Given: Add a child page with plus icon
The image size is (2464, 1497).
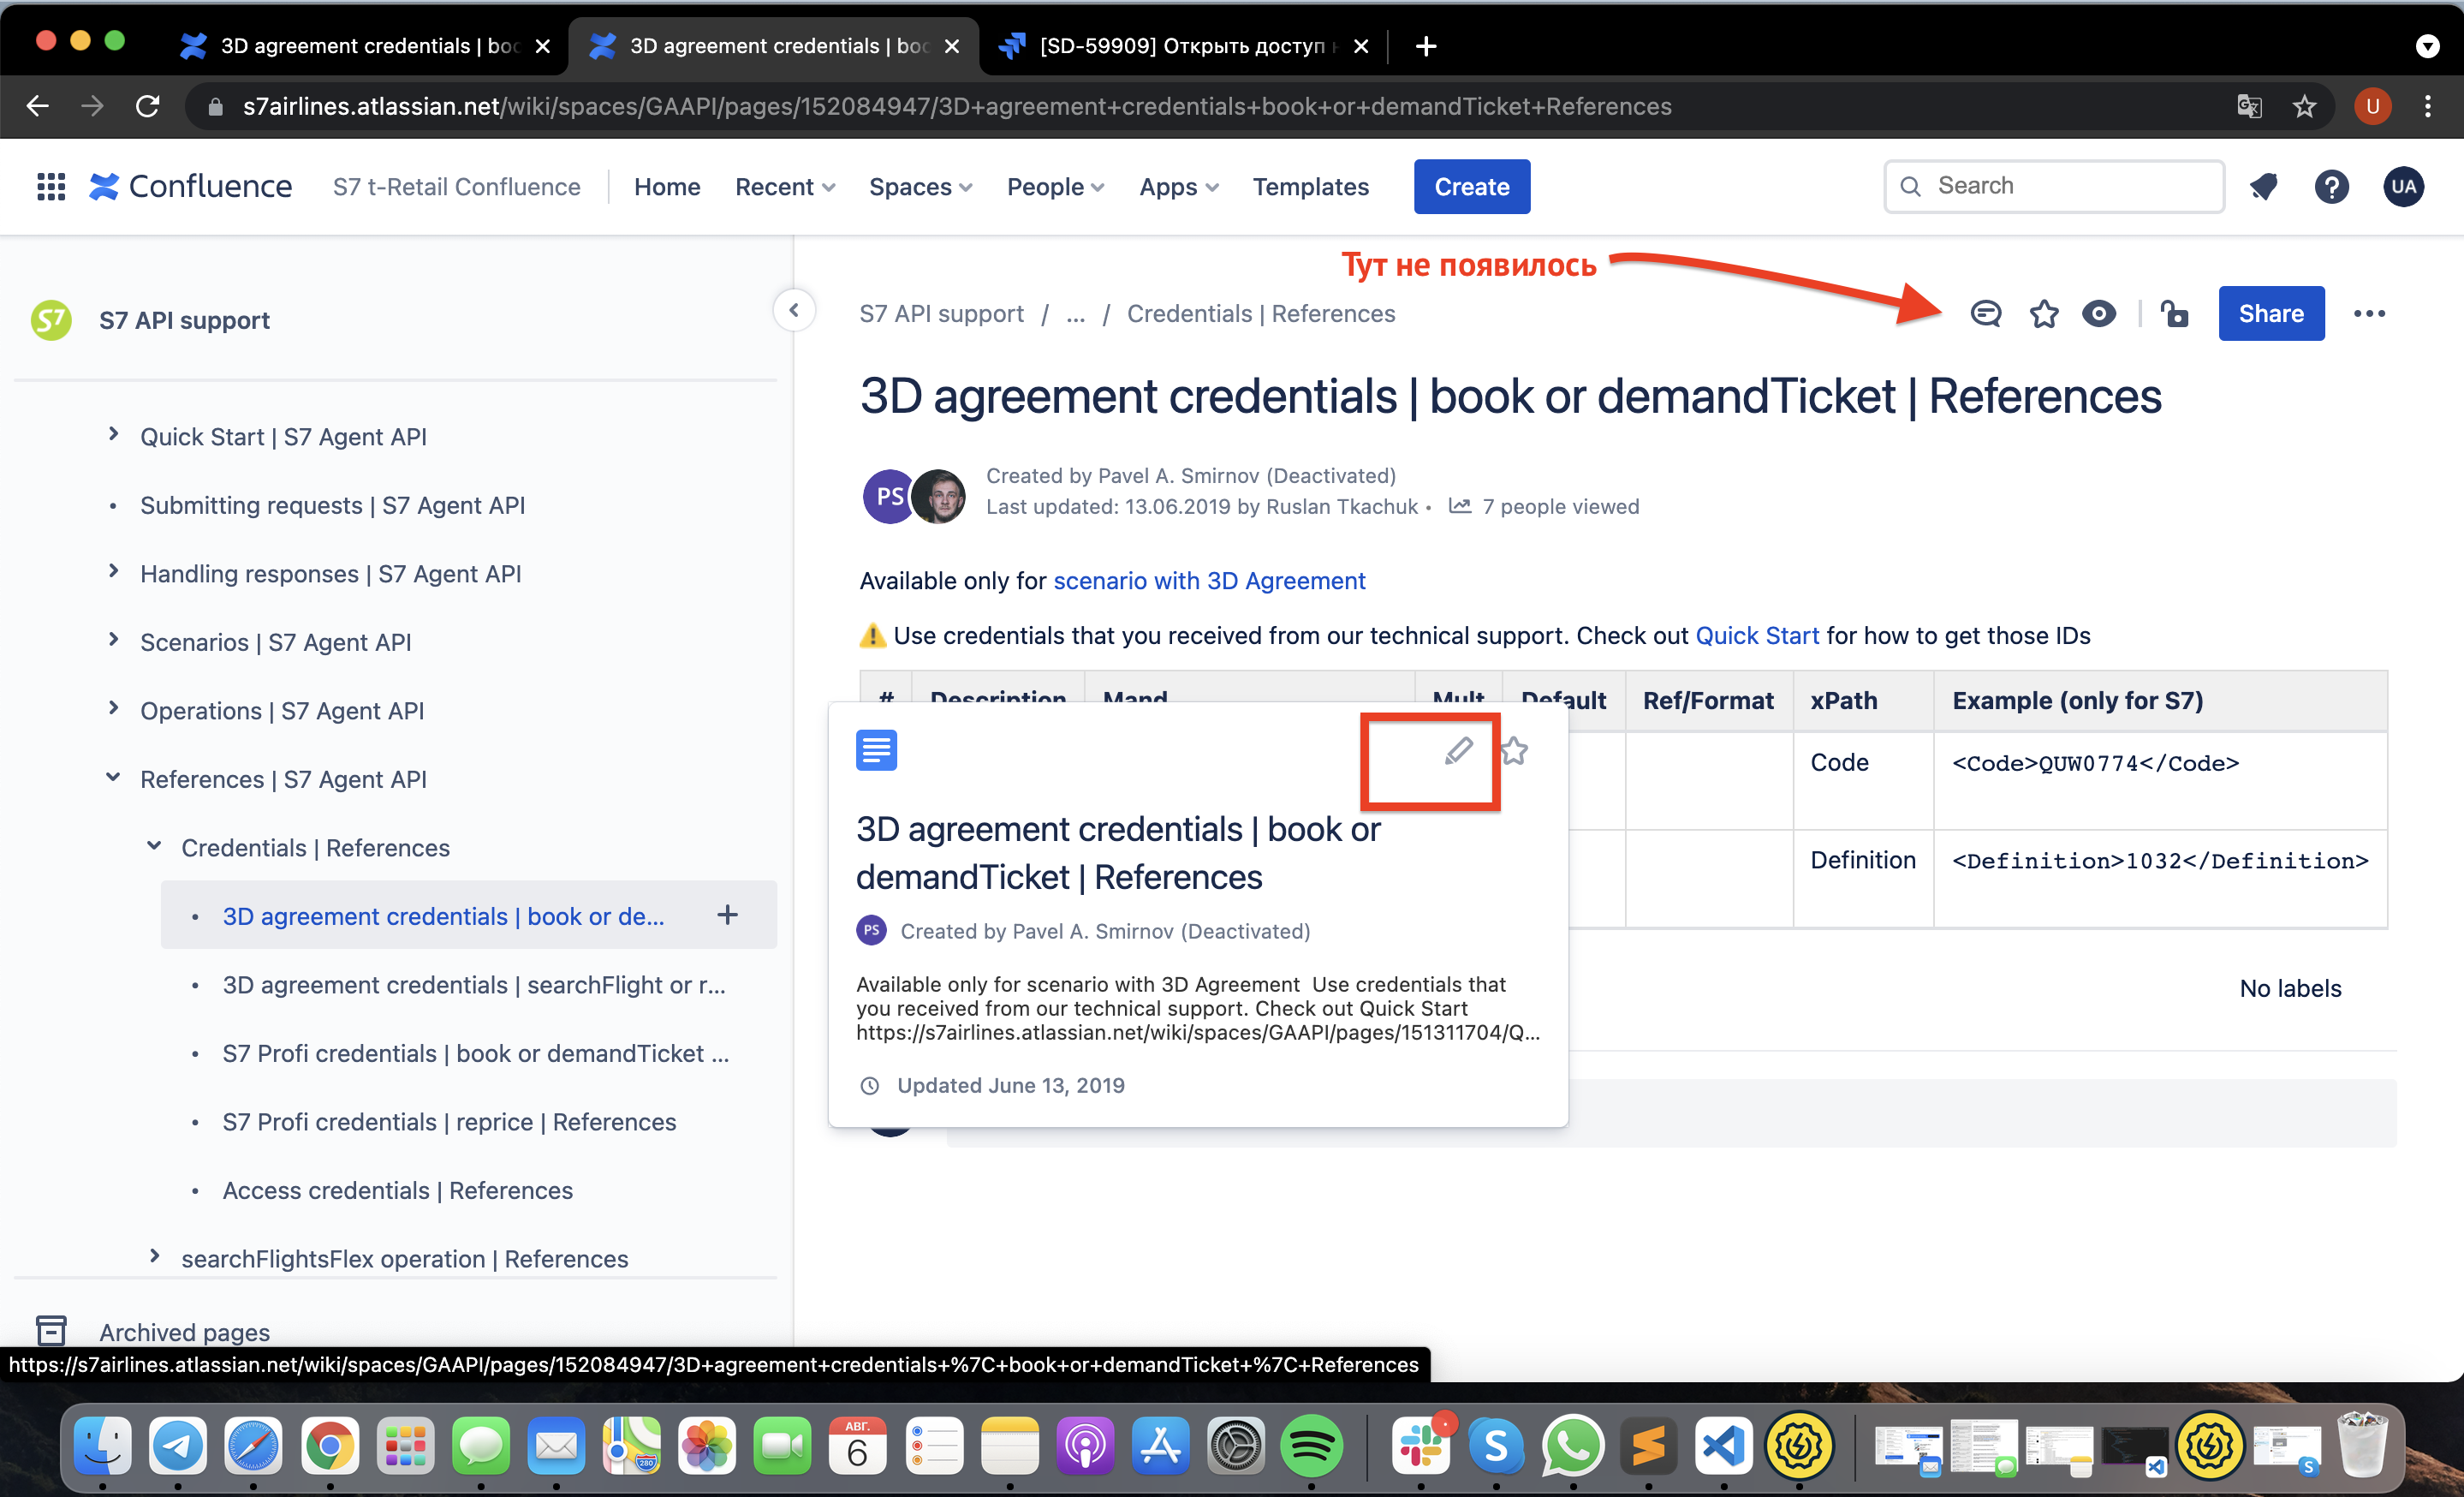Looking at the screenshot, I should pyautogui.click(x=728, y=915).
